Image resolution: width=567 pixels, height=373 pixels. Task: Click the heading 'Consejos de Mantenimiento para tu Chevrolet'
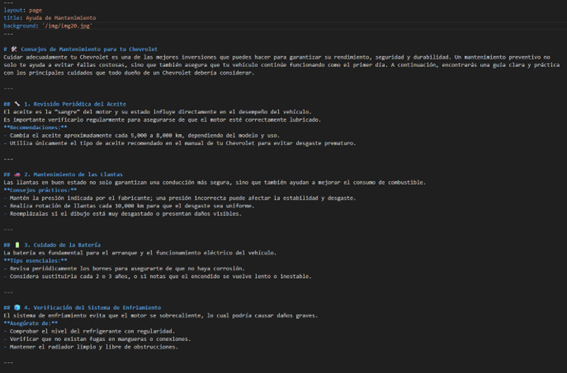point(89,49)
